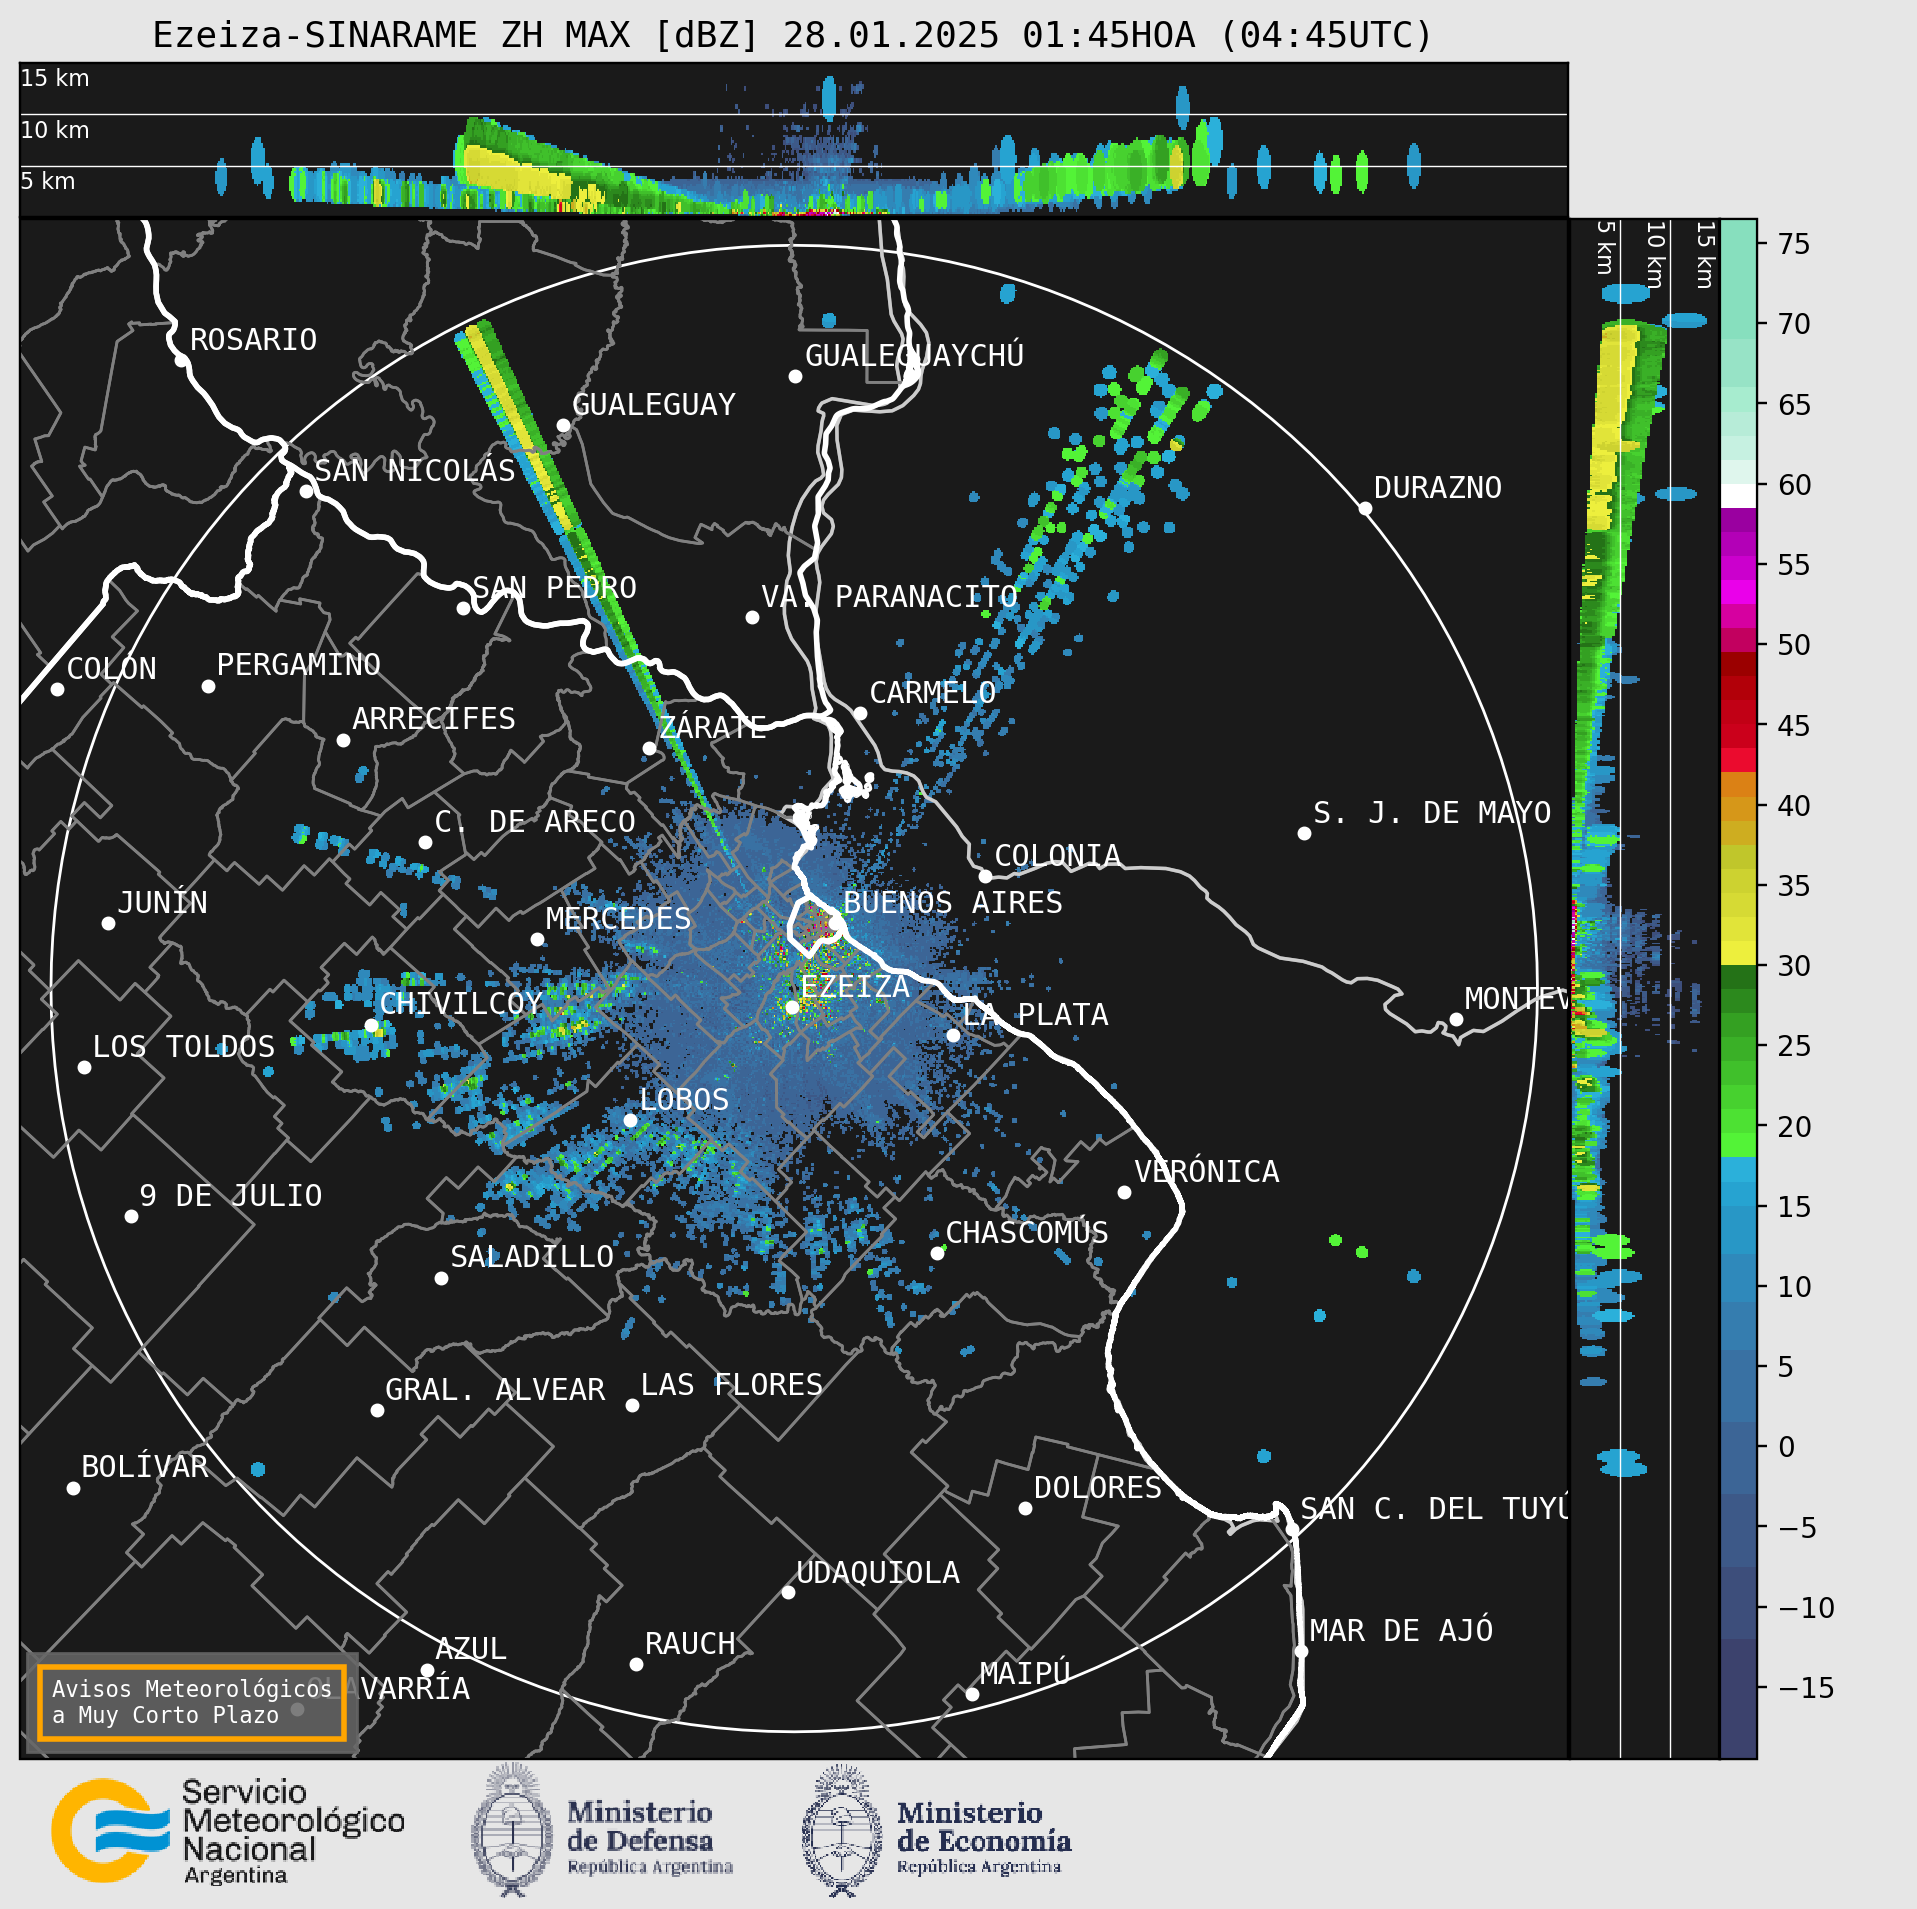Click the PERGAMINO label

coord(298,665)
